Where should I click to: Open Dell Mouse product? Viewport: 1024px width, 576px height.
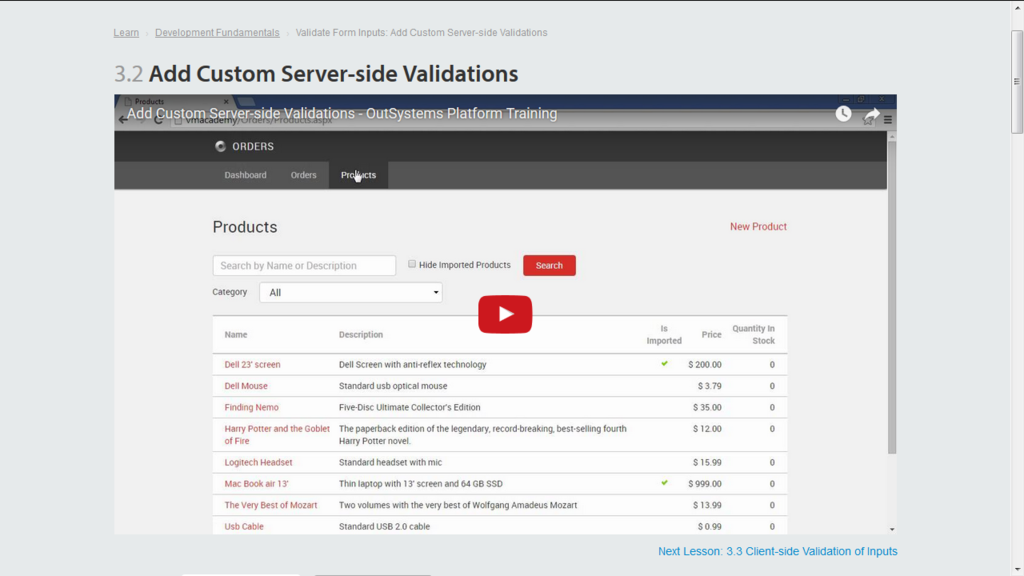(x=246, y=386)
